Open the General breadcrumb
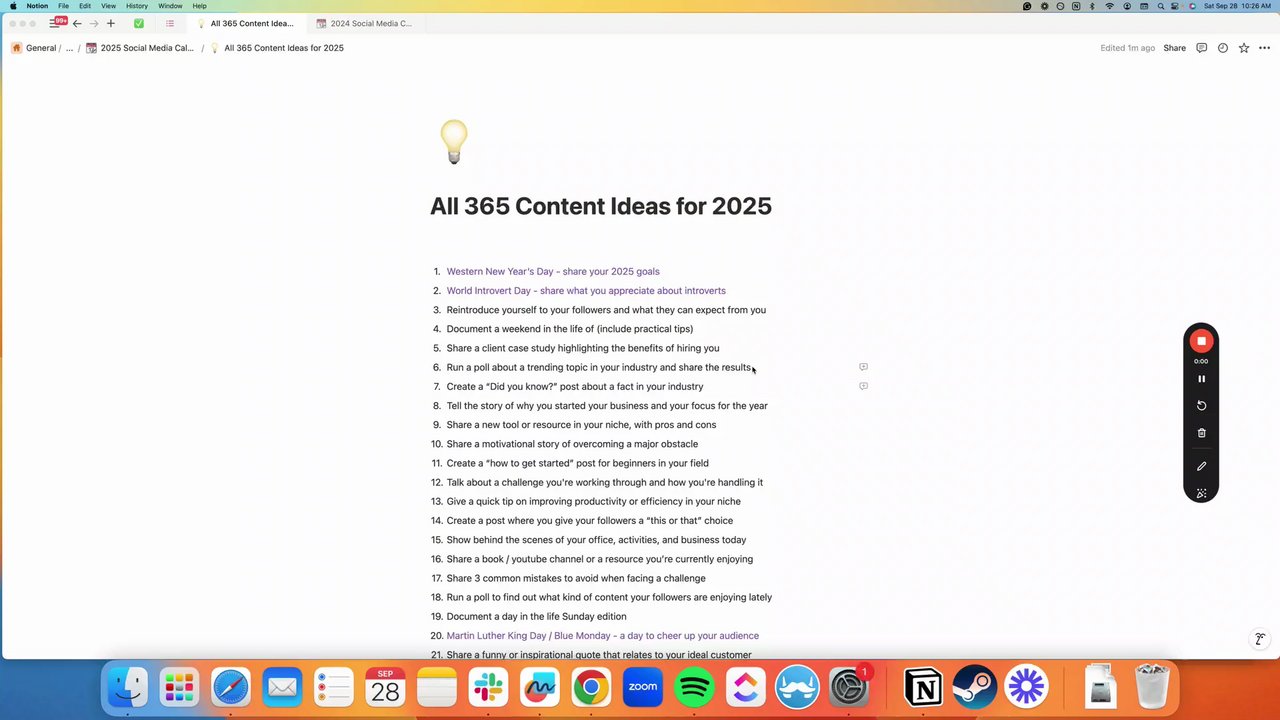This screenshot has width=1280, height=720. tap(34, 48)
